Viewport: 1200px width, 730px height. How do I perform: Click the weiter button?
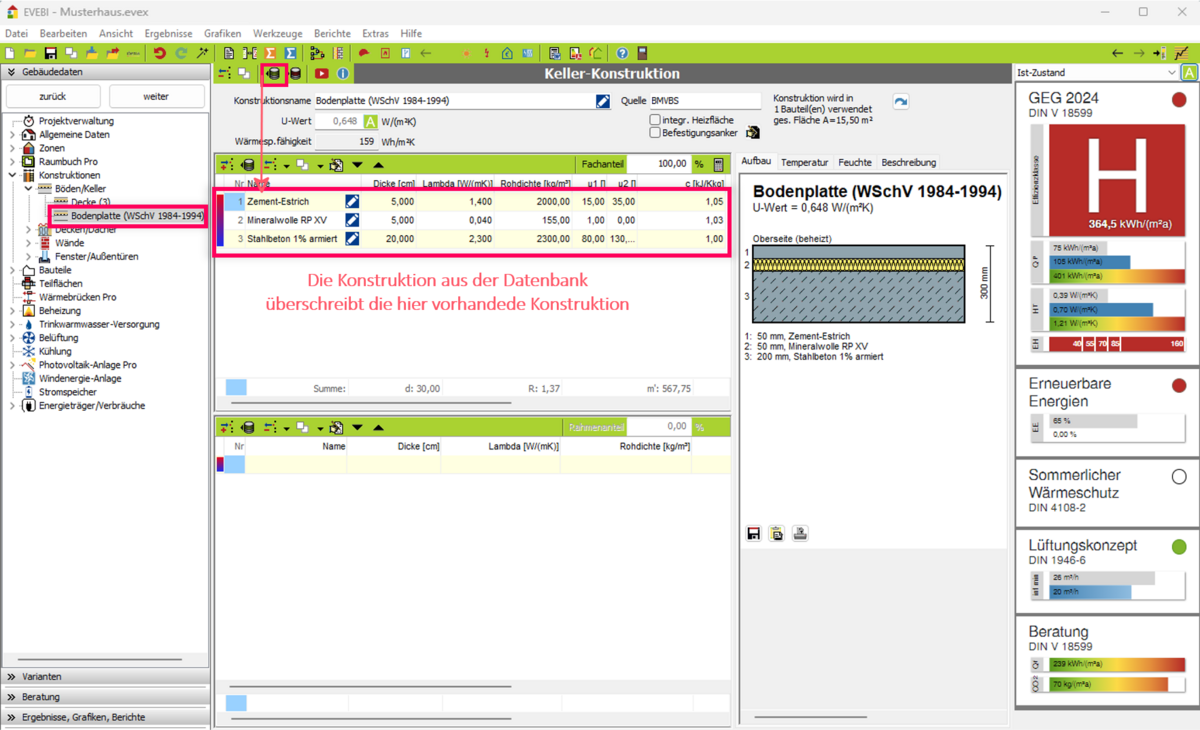(156, 96)
